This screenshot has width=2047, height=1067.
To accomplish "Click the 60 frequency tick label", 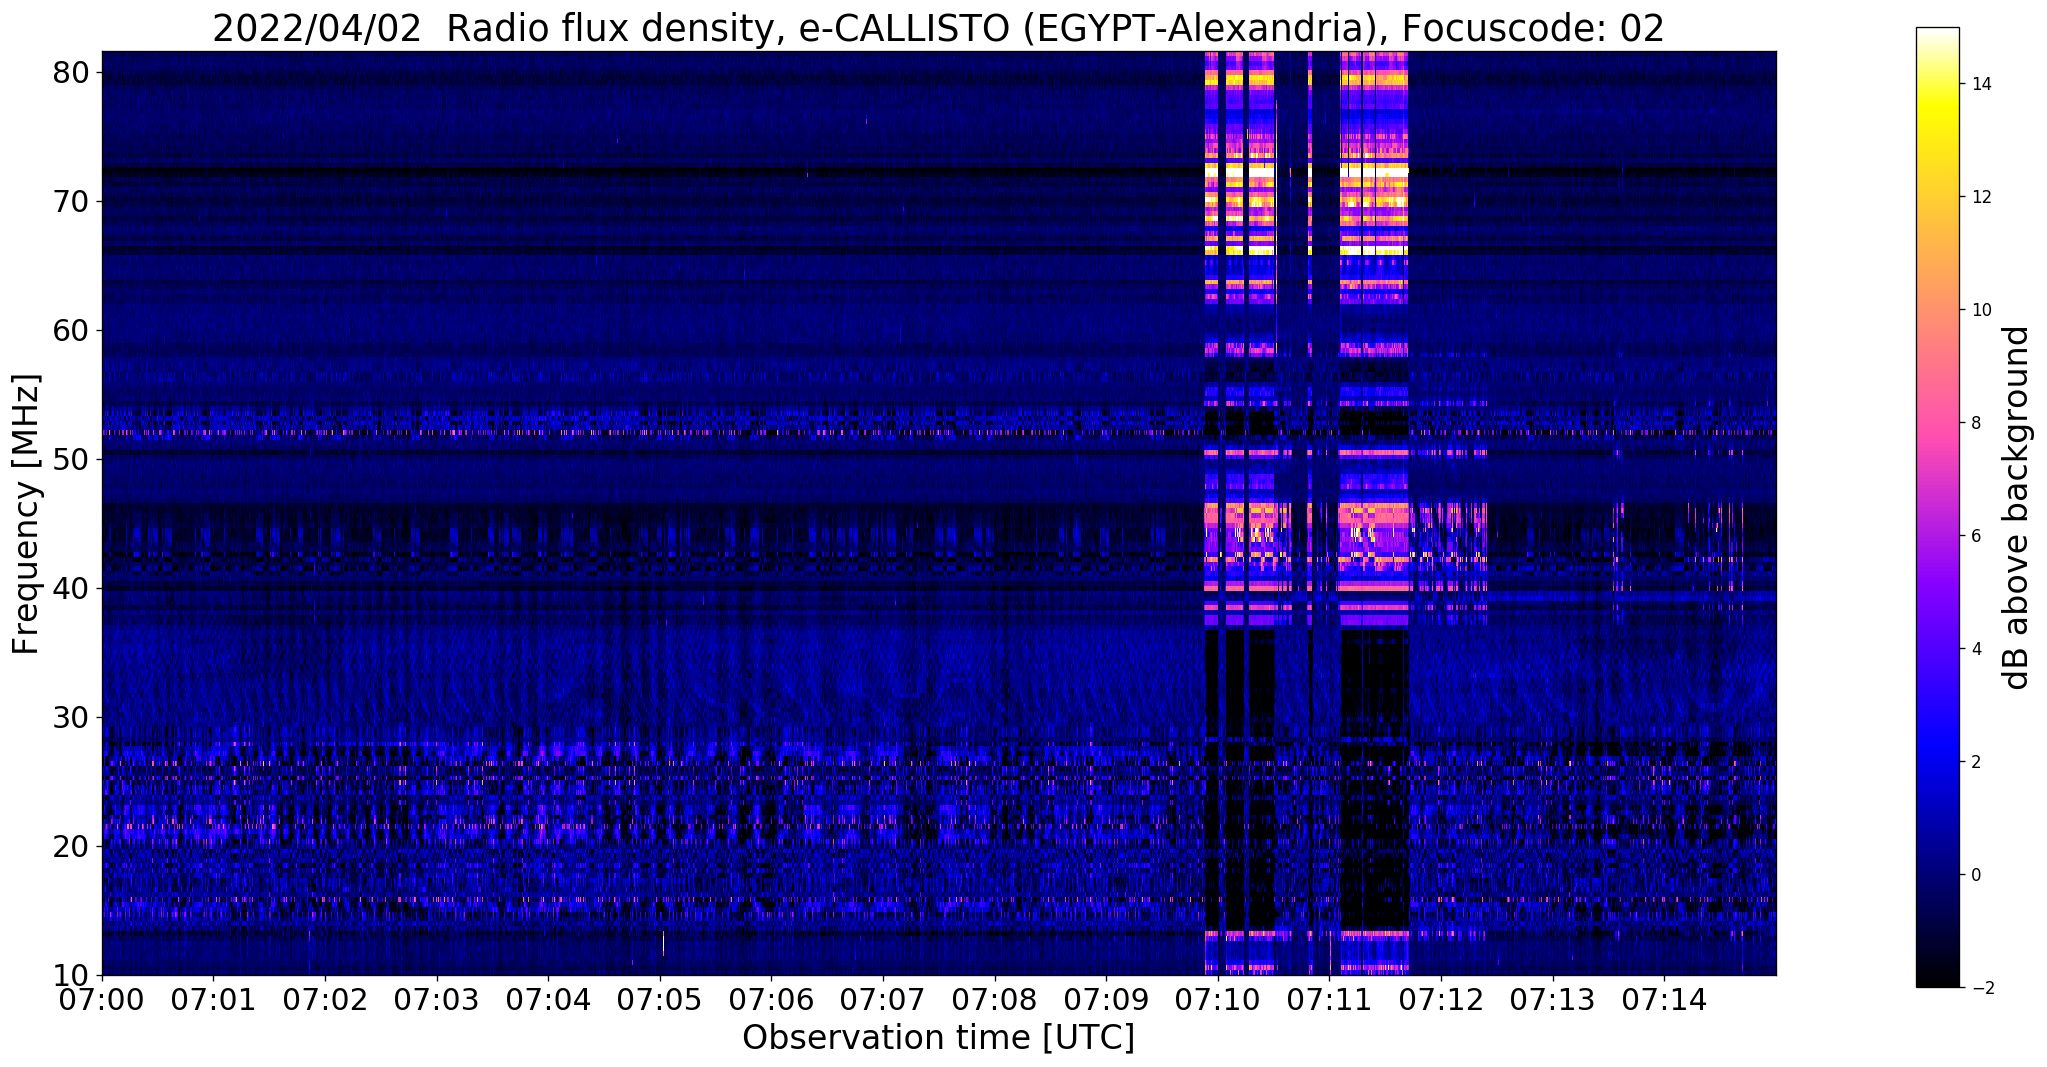I will pos(73,331).
